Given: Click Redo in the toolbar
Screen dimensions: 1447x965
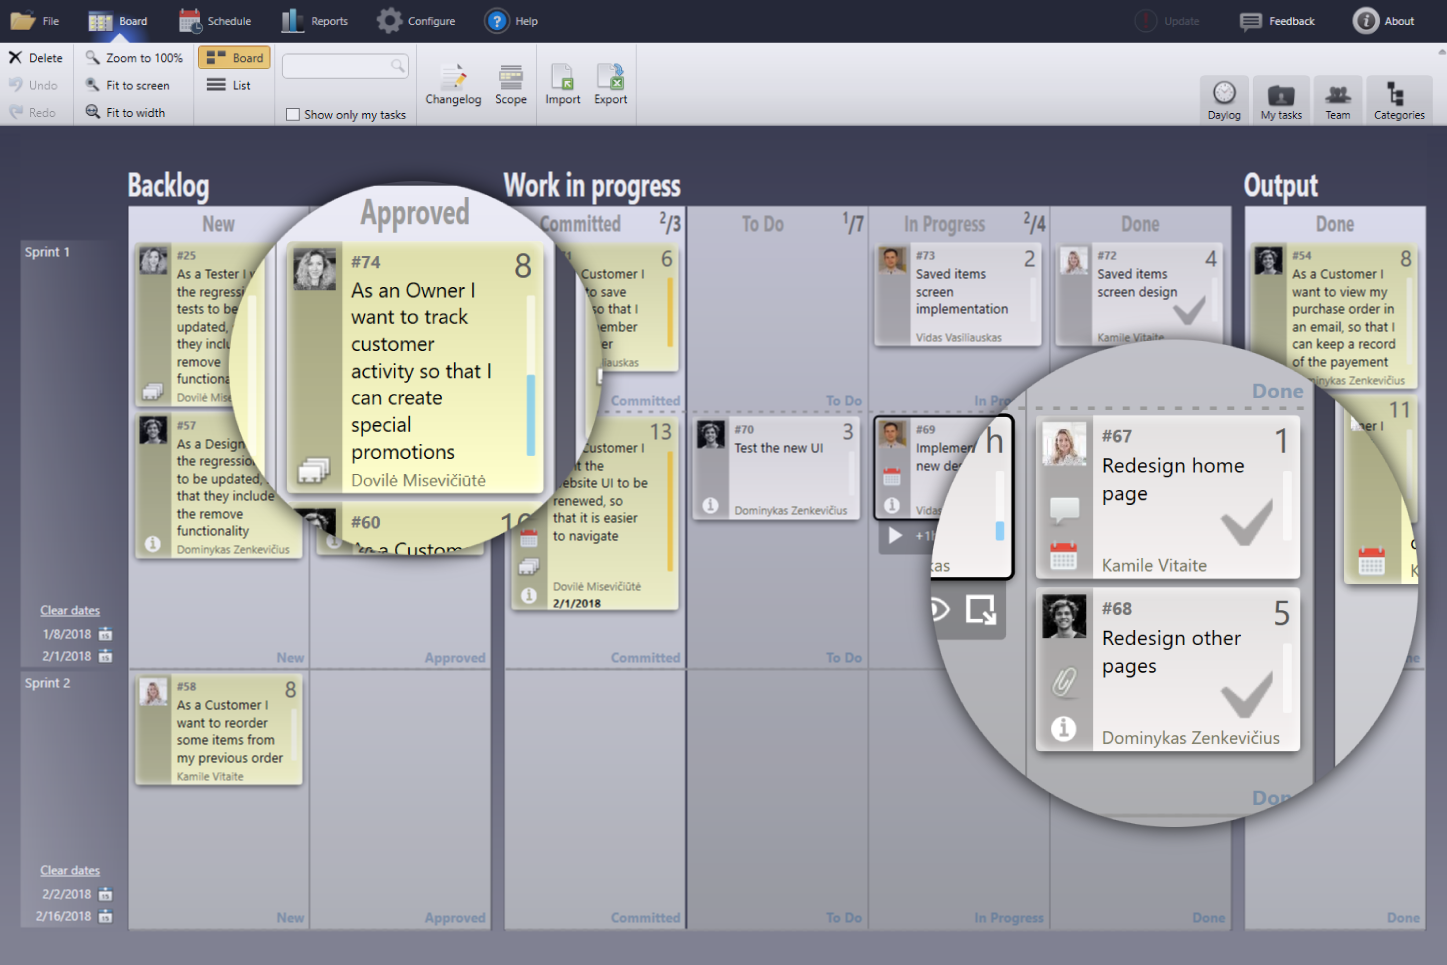Looking at the screenshot, I should tap(32, 112).
